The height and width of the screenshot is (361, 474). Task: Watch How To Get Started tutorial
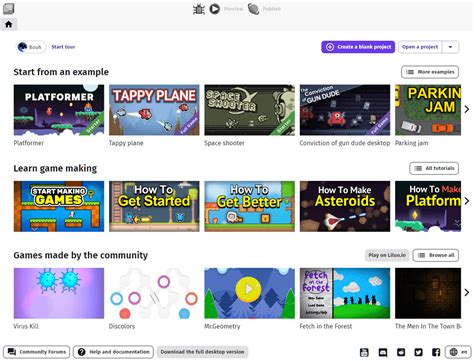click(x=154, y=206)
